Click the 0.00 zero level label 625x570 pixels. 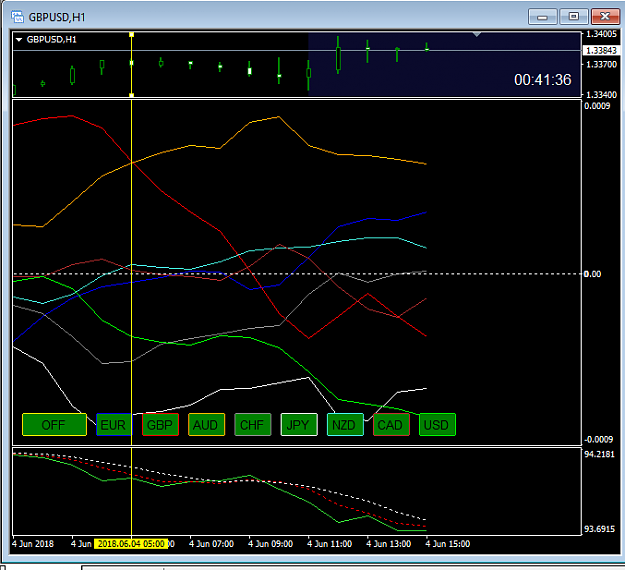click(592, 274)
